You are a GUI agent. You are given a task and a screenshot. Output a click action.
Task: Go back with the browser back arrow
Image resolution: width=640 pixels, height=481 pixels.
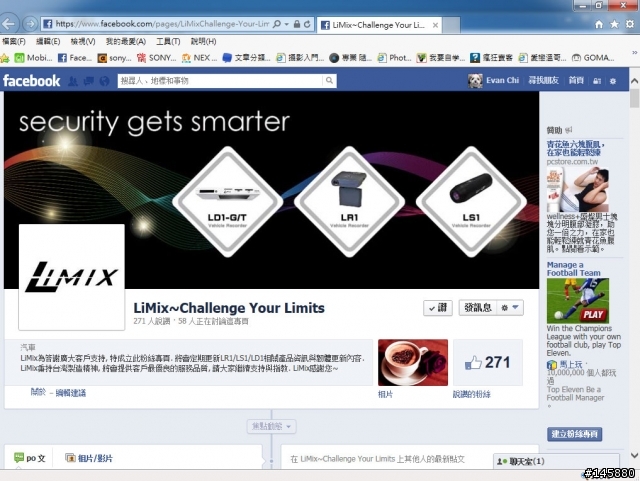click(x=9, y=24)
